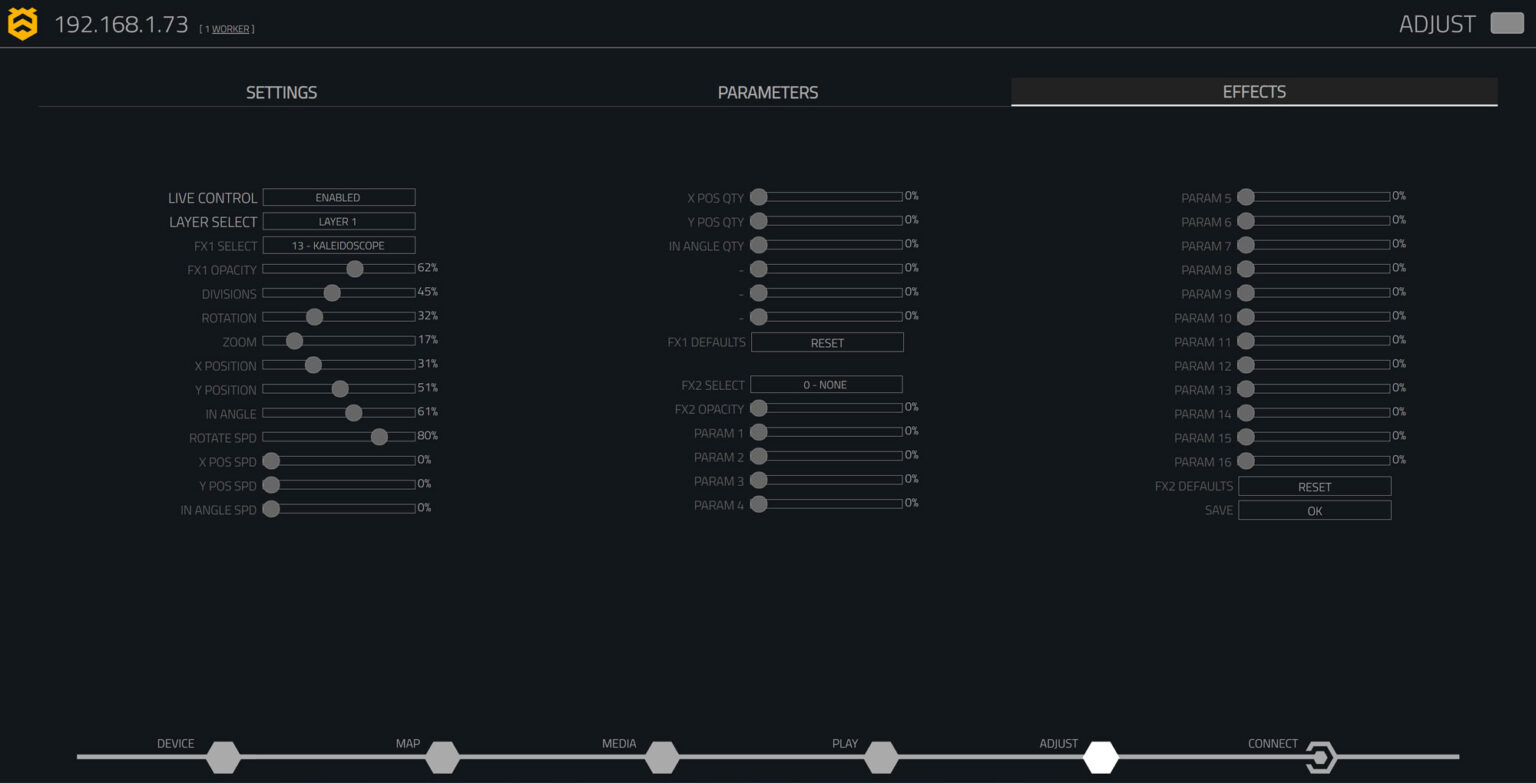Open the PLAY page via its hexagon icon
This screenshot has height=783, width=1536.
point(882,758)
